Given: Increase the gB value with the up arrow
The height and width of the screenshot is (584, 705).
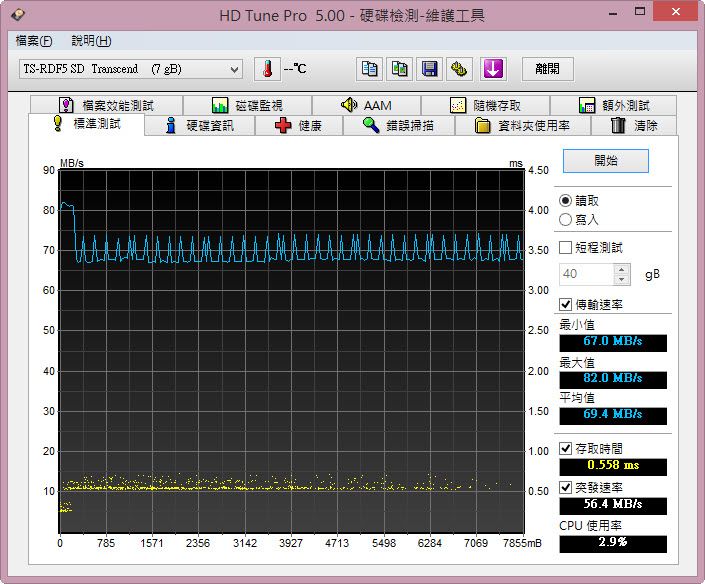Looking at the screenshot, I should point(622,269).
